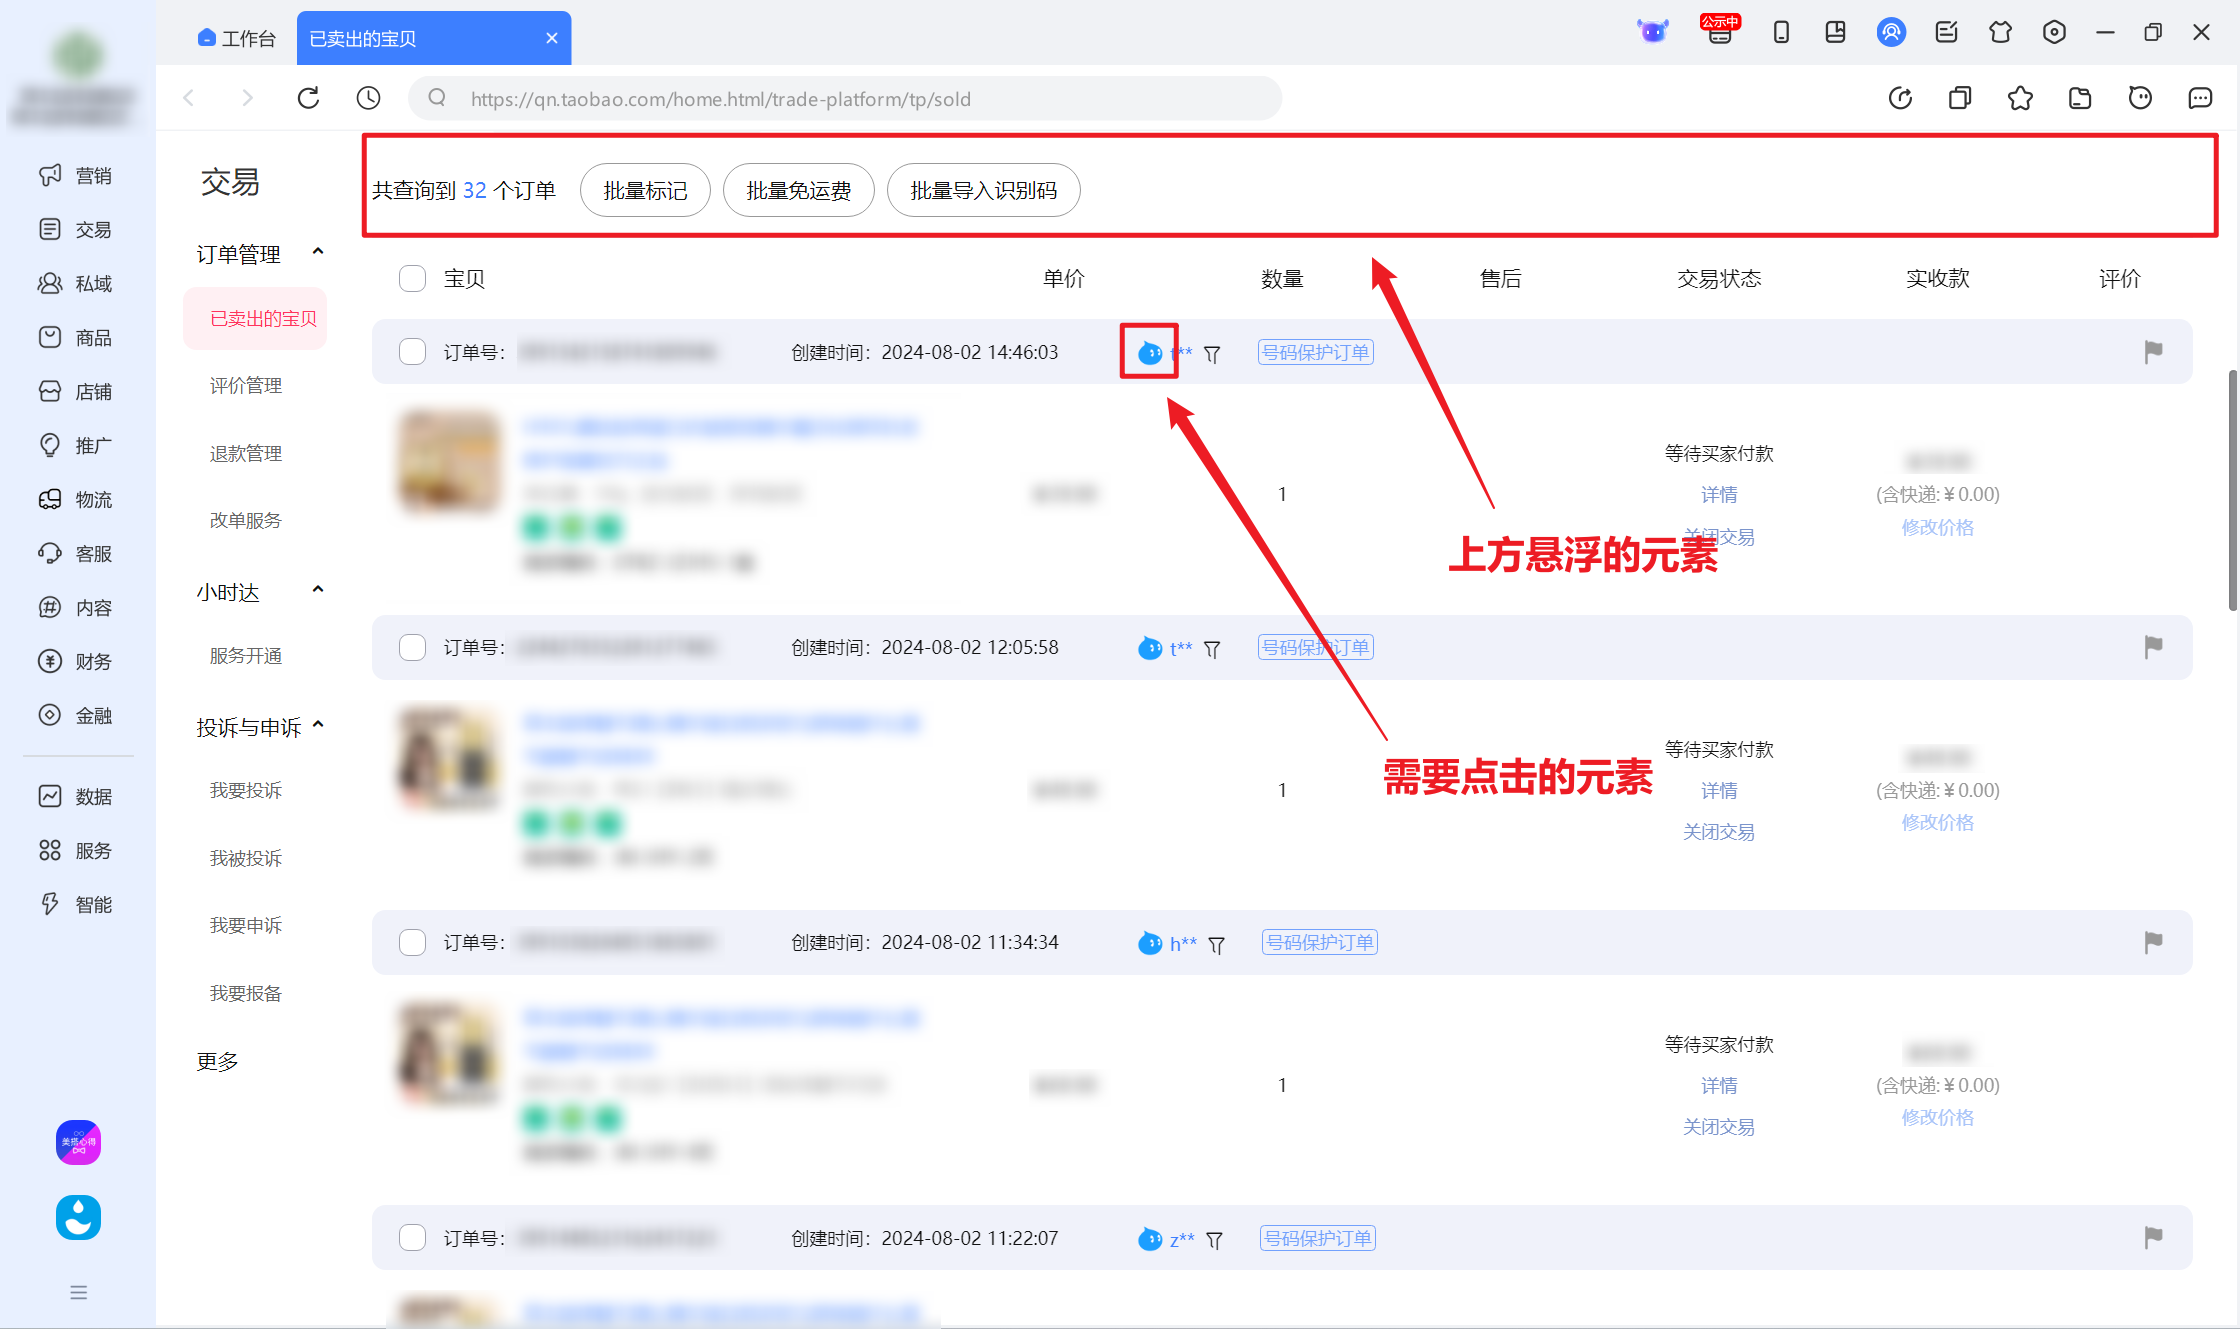Click the 批量标记 button

[x=645, y=190]
